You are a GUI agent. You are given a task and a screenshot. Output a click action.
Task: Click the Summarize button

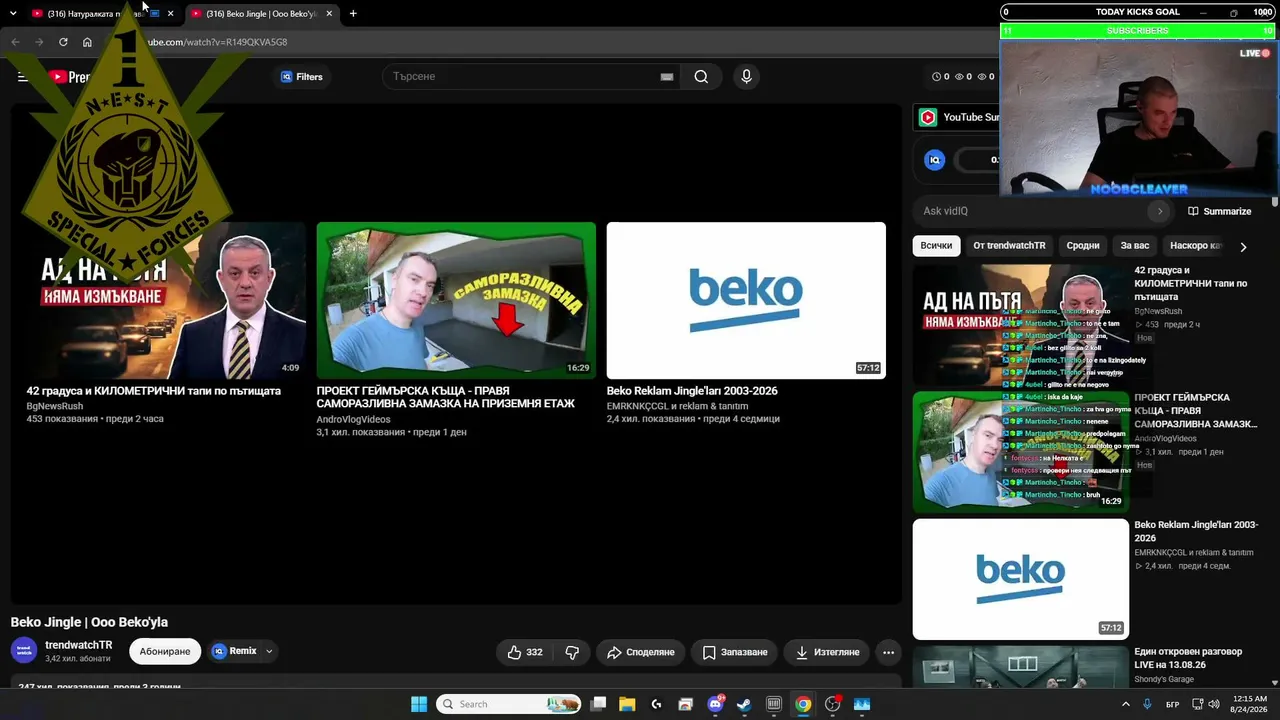coord(1219,211)
